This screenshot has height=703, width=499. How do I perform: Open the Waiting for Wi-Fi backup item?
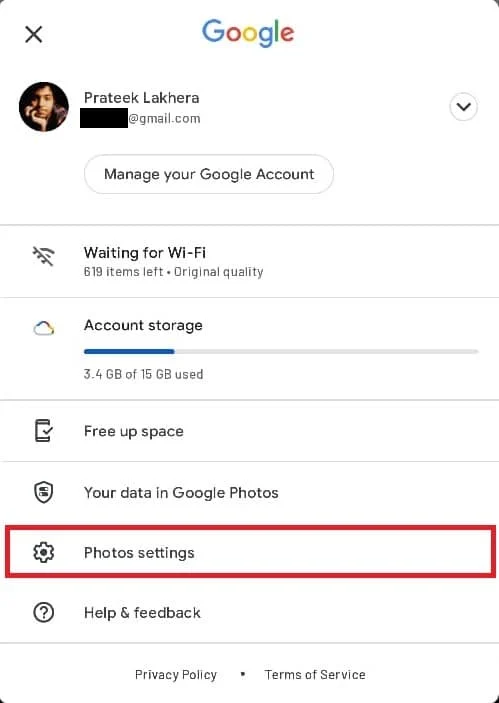click(249, 261)
